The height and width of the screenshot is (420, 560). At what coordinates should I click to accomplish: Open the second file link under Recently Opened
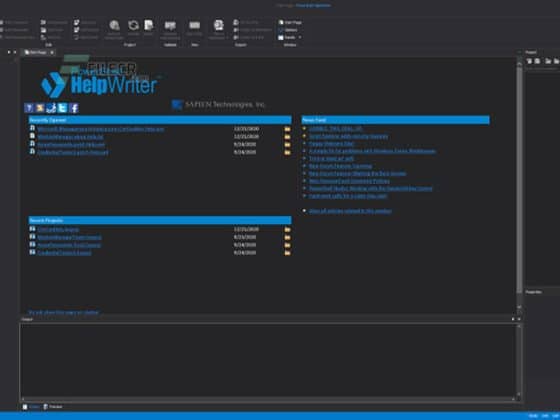(70, 137)
